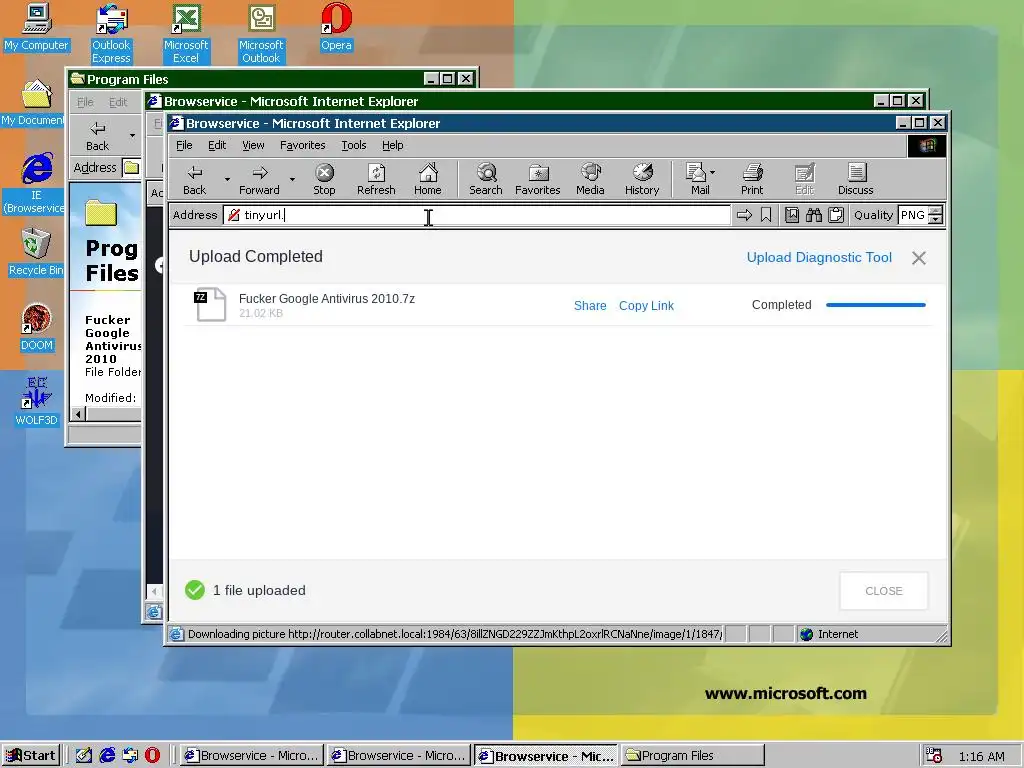This screenshot has height=768, width=1024.
Task: Select the Recycle Bin desktop icon
Action: pos(36,252)
